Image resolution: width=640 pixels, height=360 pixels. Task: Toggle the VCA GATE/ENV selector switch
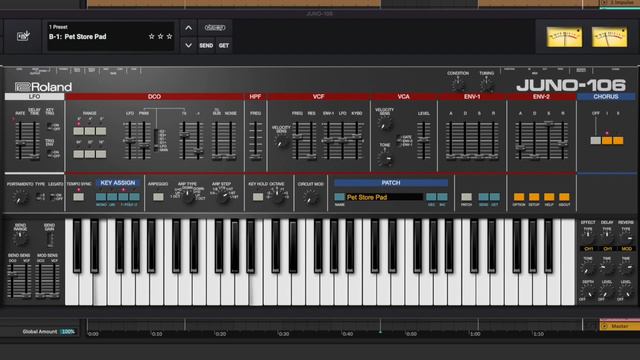click(x=399, y=141)
